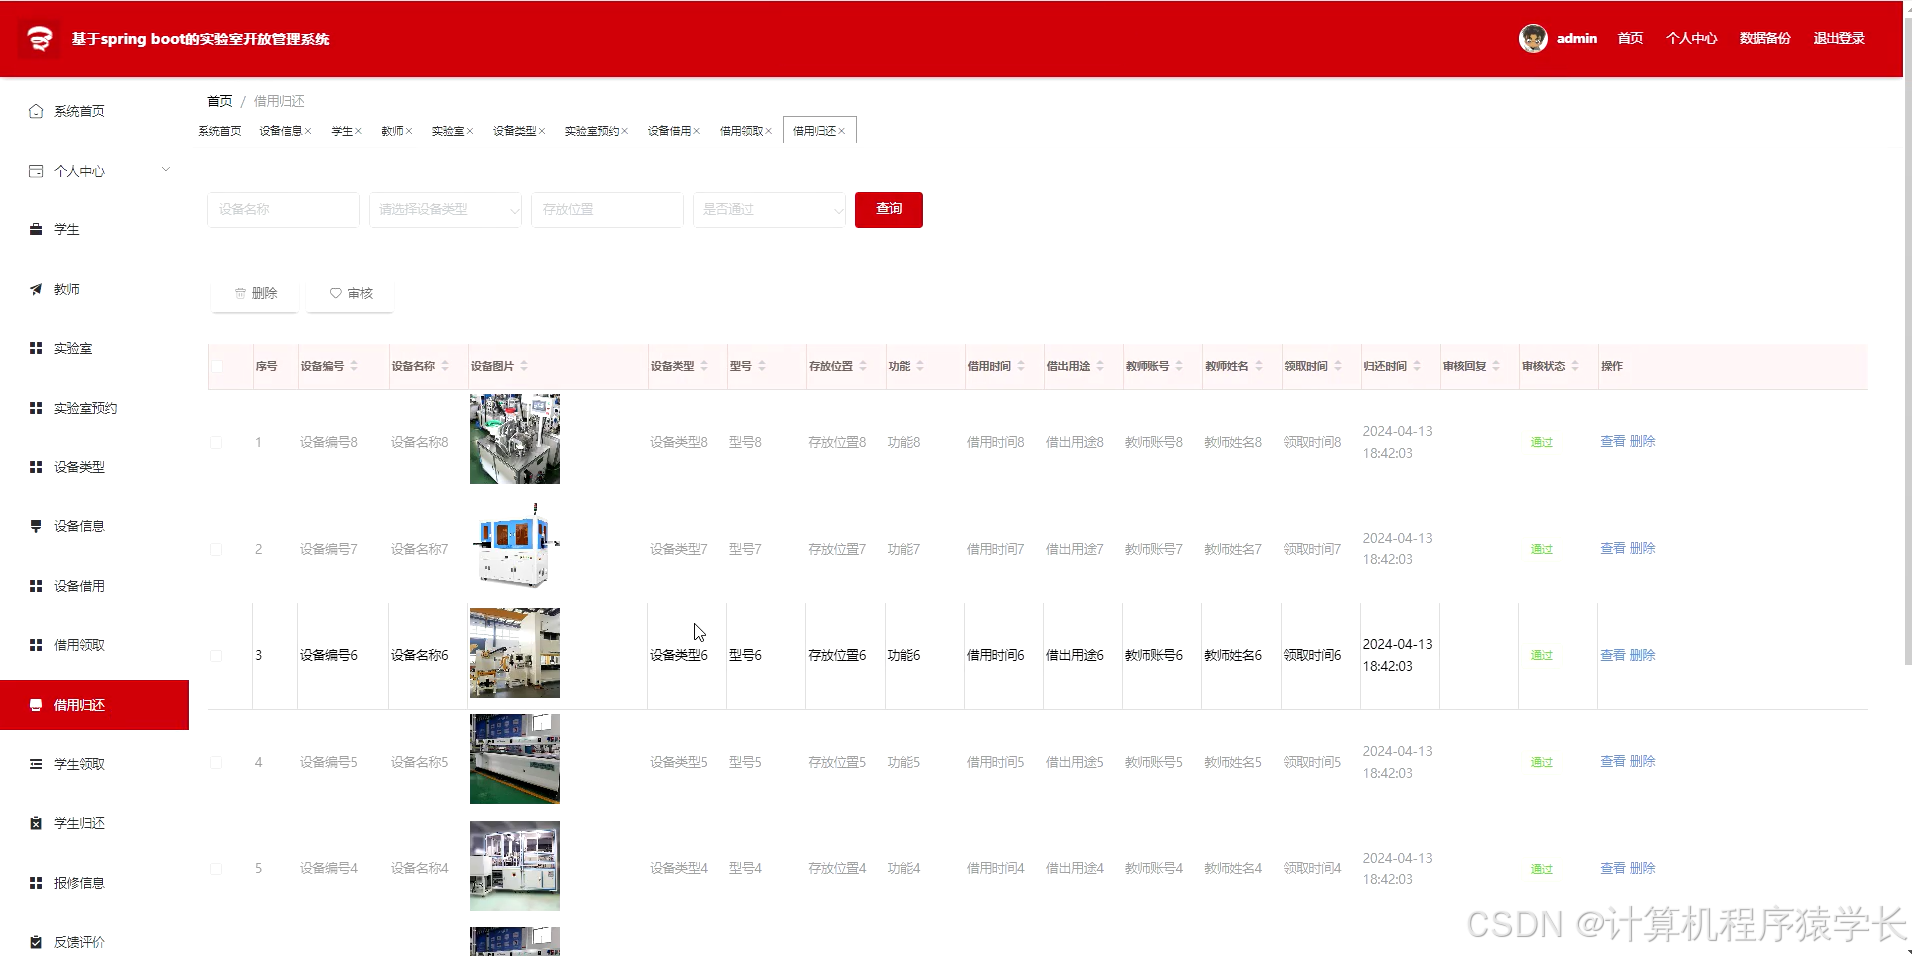
Task: Close the 设备借用 tab with its x
Action: tap(697, 131)
